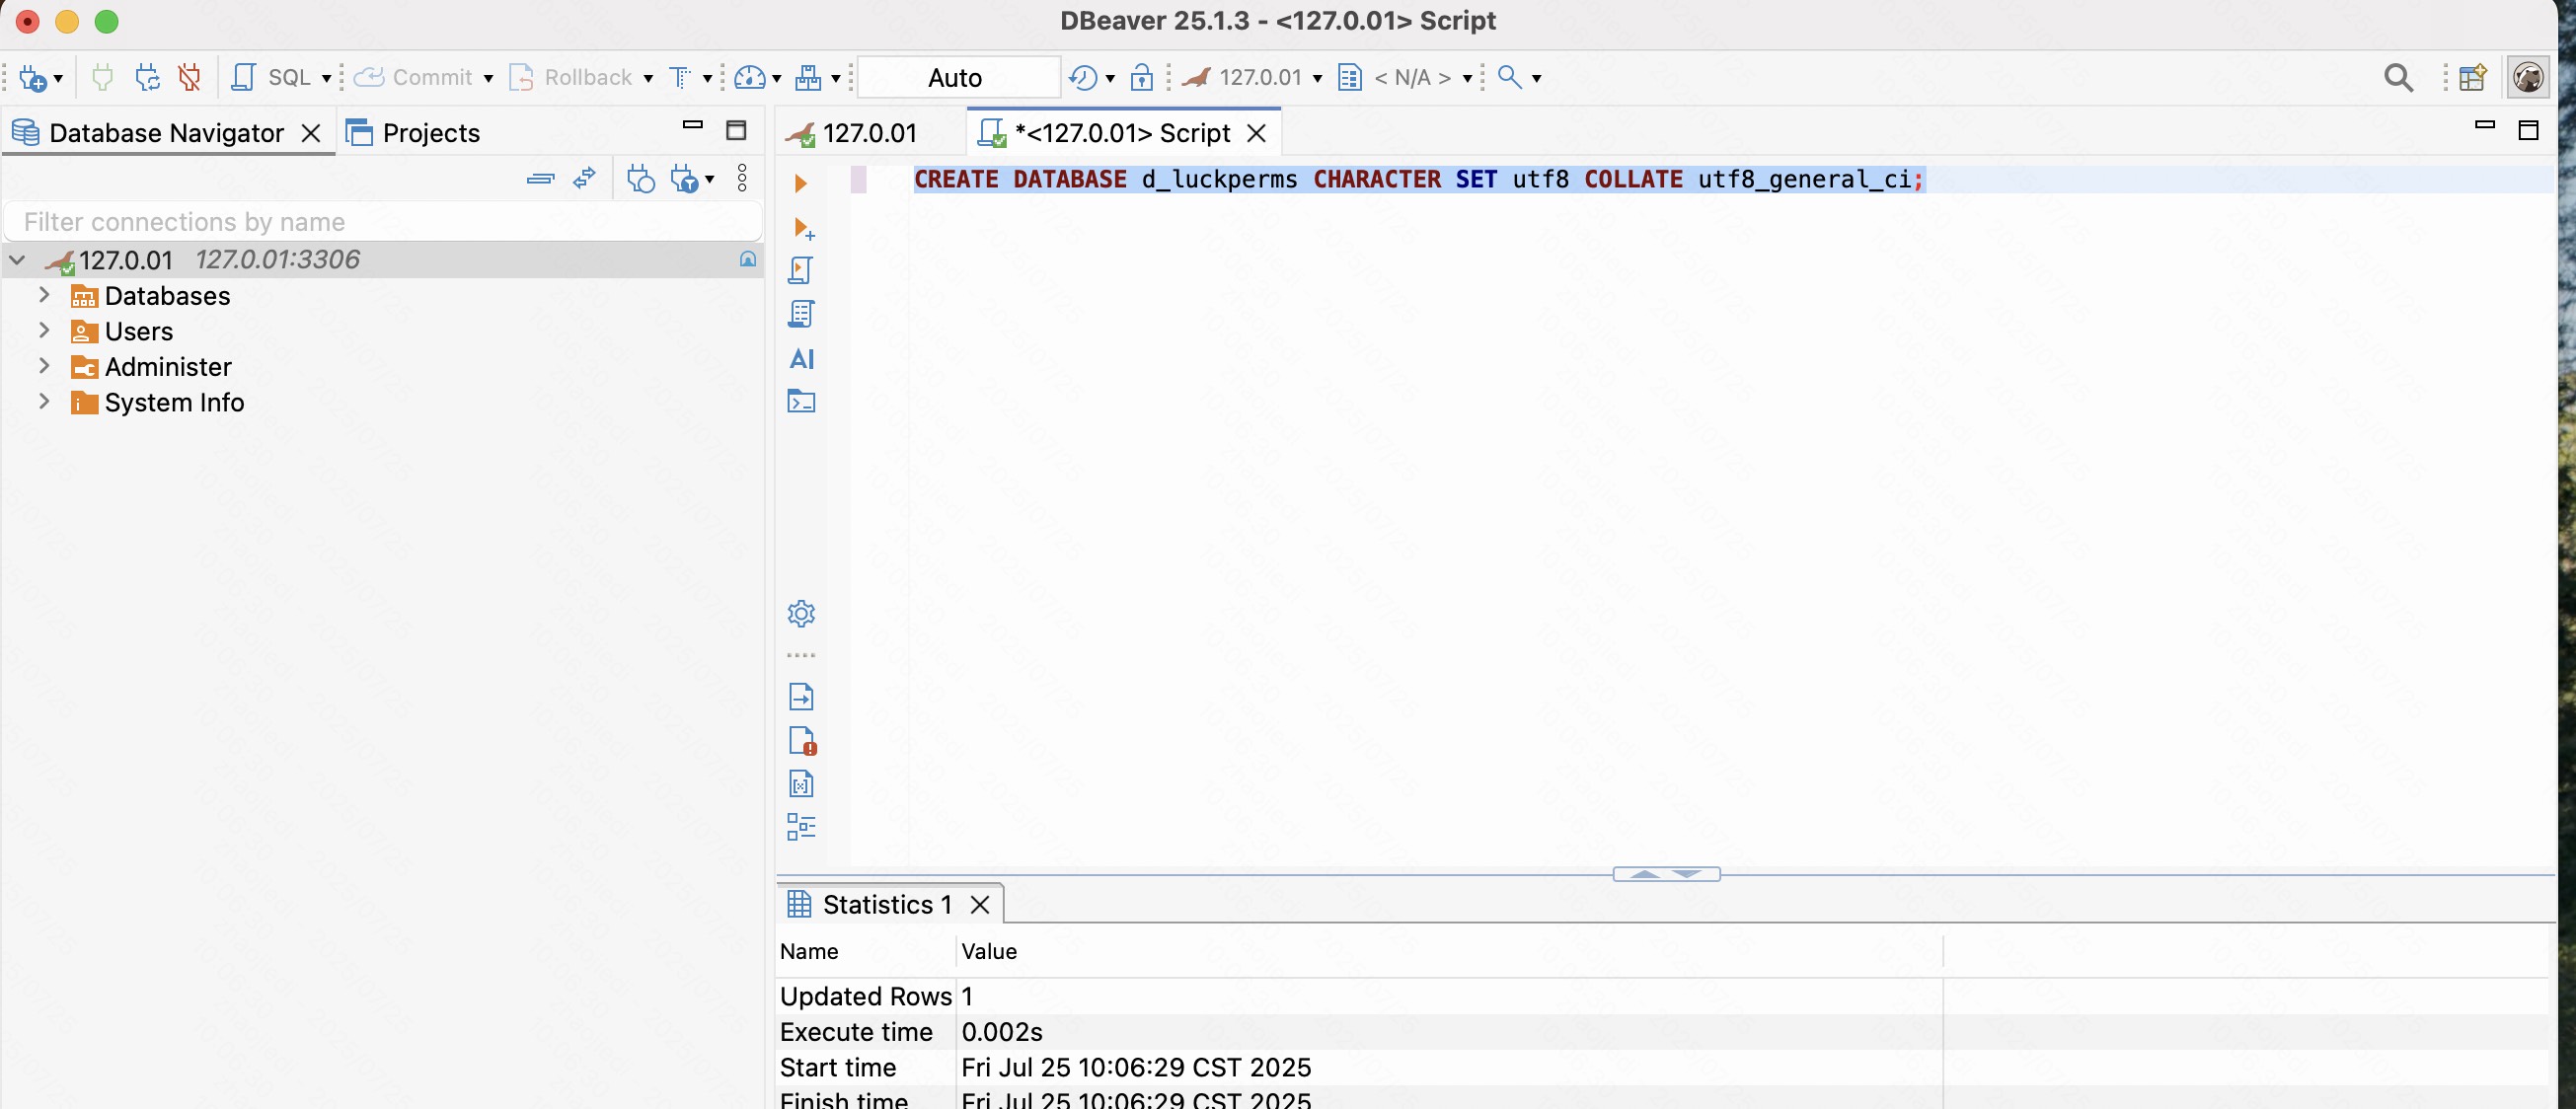Screen dimensions: 2576x1109
Task: Select active connection 127.0.01 in toolbar
Action: (1252, 77)
